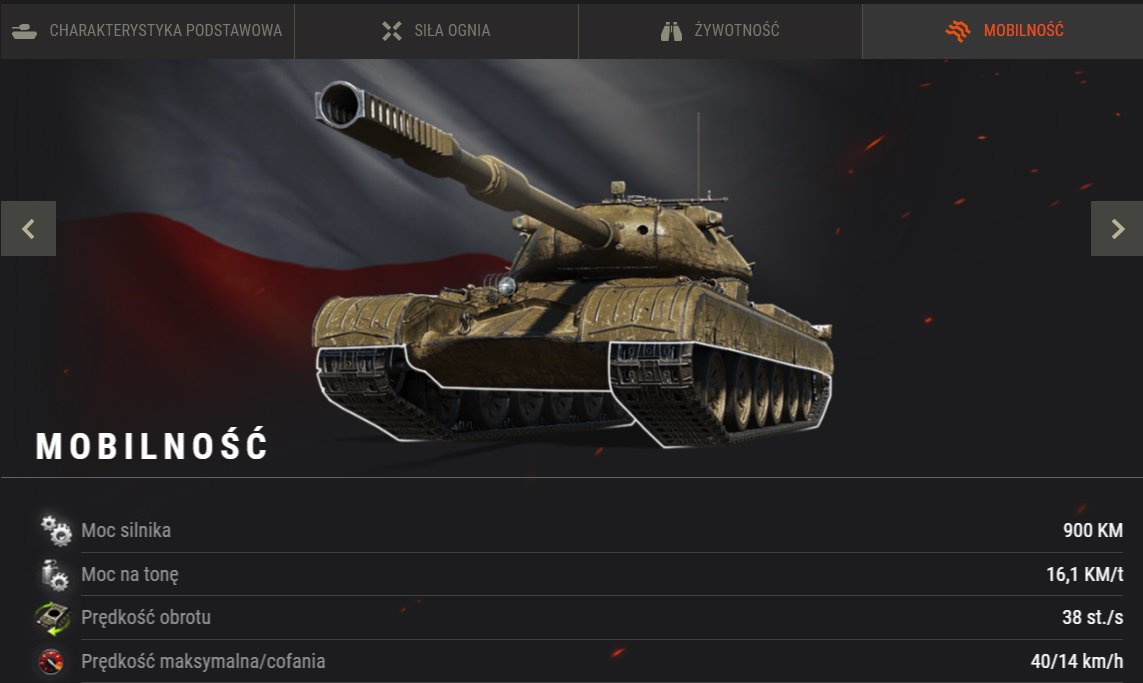Click the weight-gear icon beside Moc na tonę
Viewport: 1143px width, 683px height.
tap(55, 574)
